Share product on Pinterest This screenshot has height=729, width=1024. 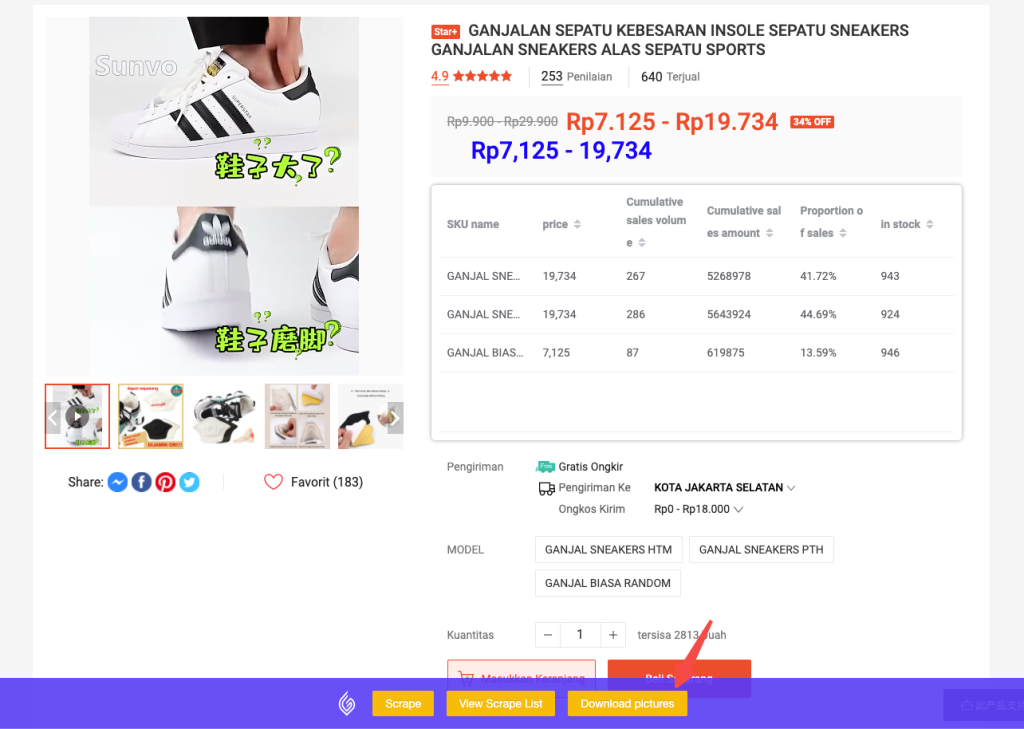click(165, 482)
